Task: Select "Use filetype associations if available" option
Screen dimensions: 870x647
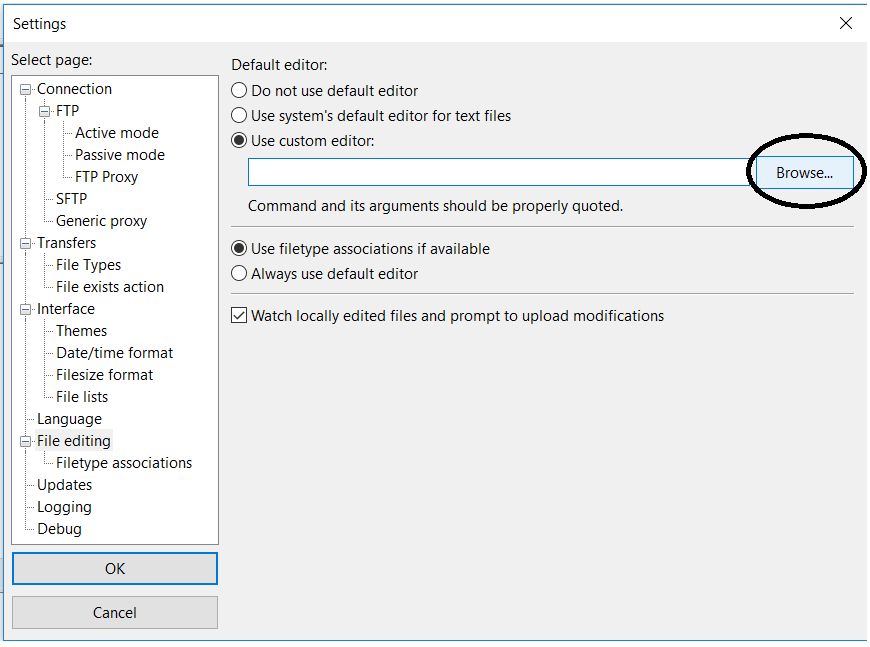Action: (x=239, y=249)
